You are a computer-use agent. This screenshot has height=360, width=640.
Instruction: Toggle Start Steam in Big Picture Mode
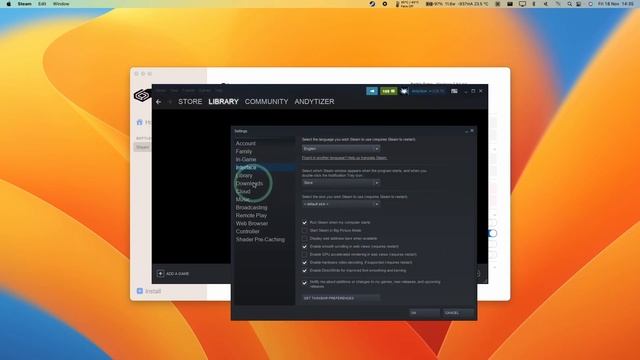[304, 231]
